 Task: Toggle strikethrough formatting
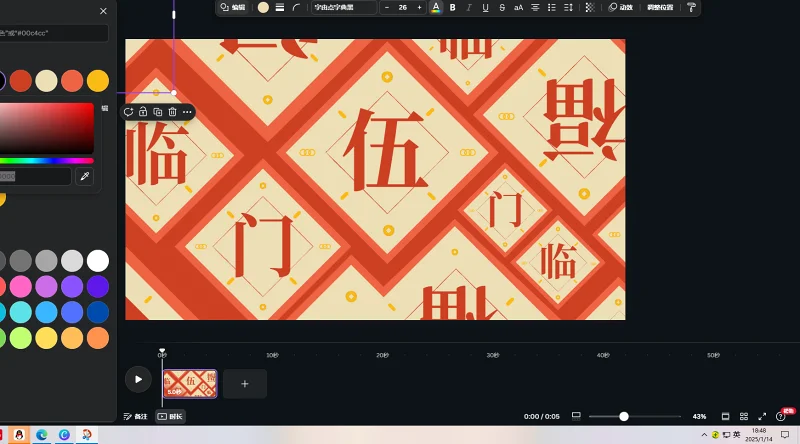point(502,7)
